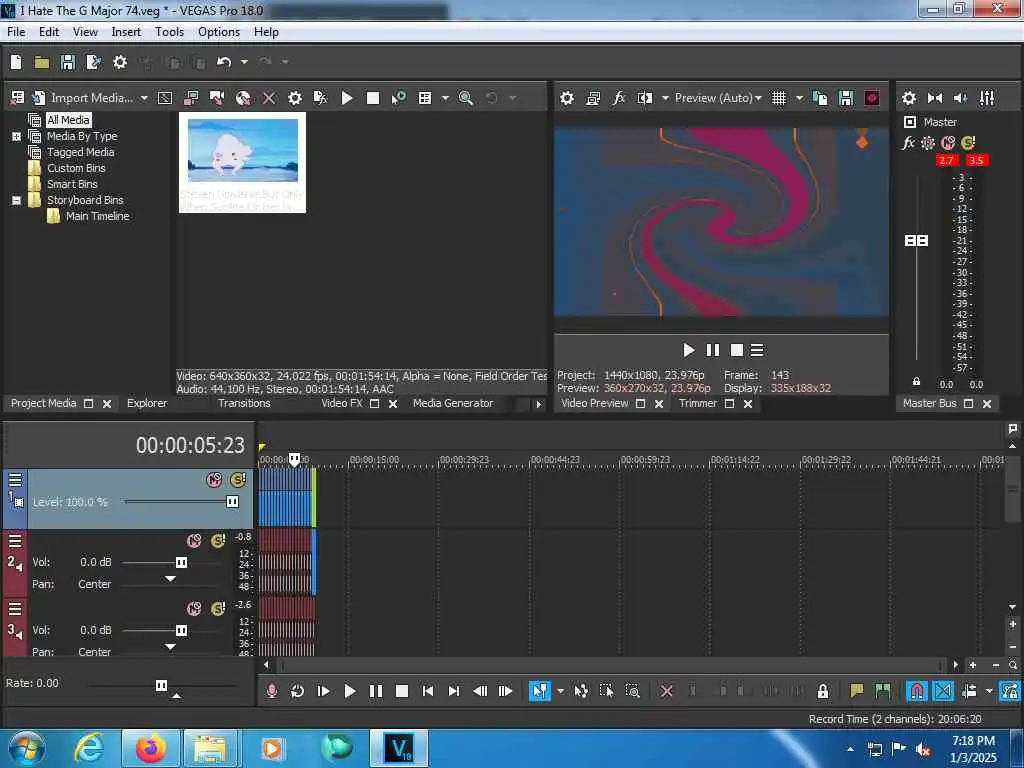Toggle Enable Snapping magnet icon

click(x=916, y=691)
